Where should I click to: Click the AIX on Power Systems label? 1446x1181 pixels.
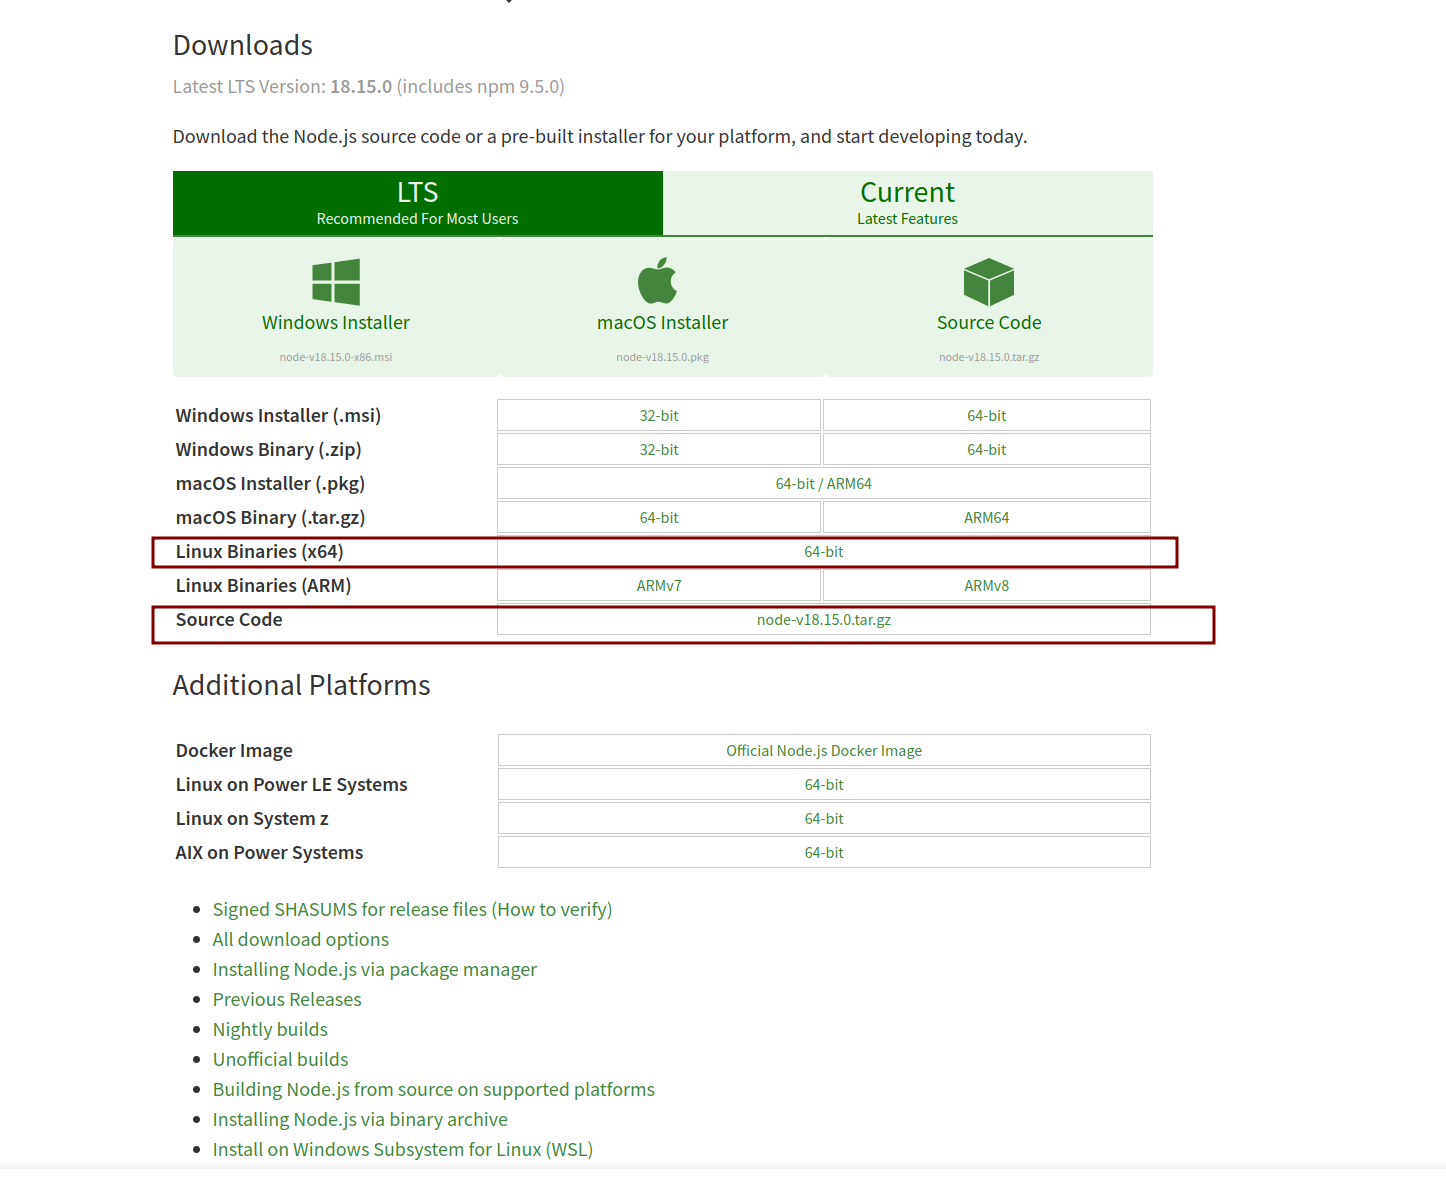(269, 852)
